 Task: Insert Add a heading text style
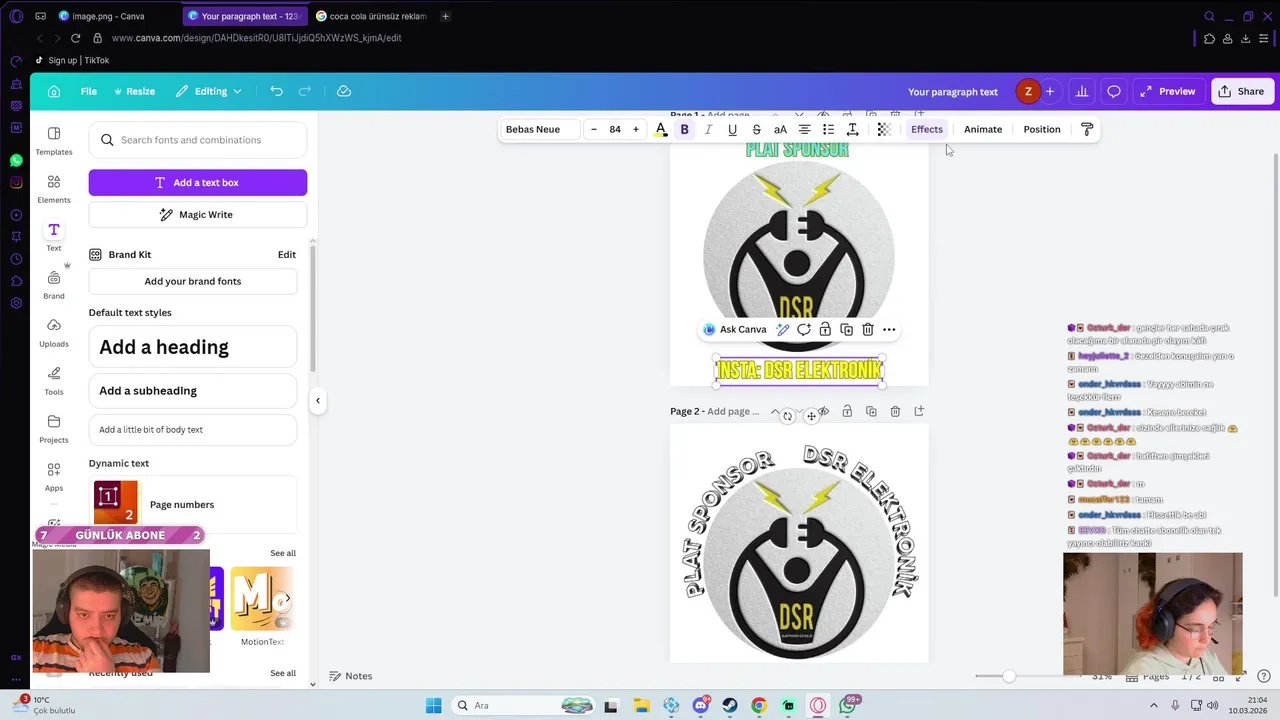tap(193, 347)
